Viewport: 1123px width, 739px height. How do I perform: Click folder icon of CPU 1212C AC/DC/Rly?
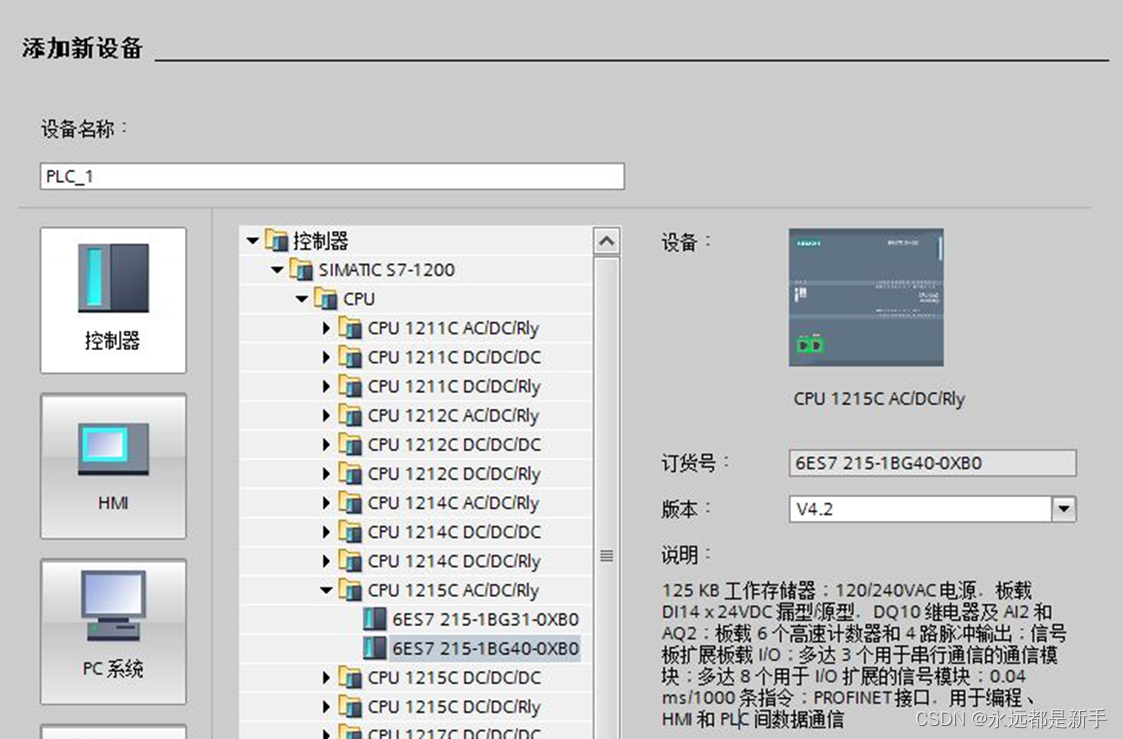coord(350,415)
